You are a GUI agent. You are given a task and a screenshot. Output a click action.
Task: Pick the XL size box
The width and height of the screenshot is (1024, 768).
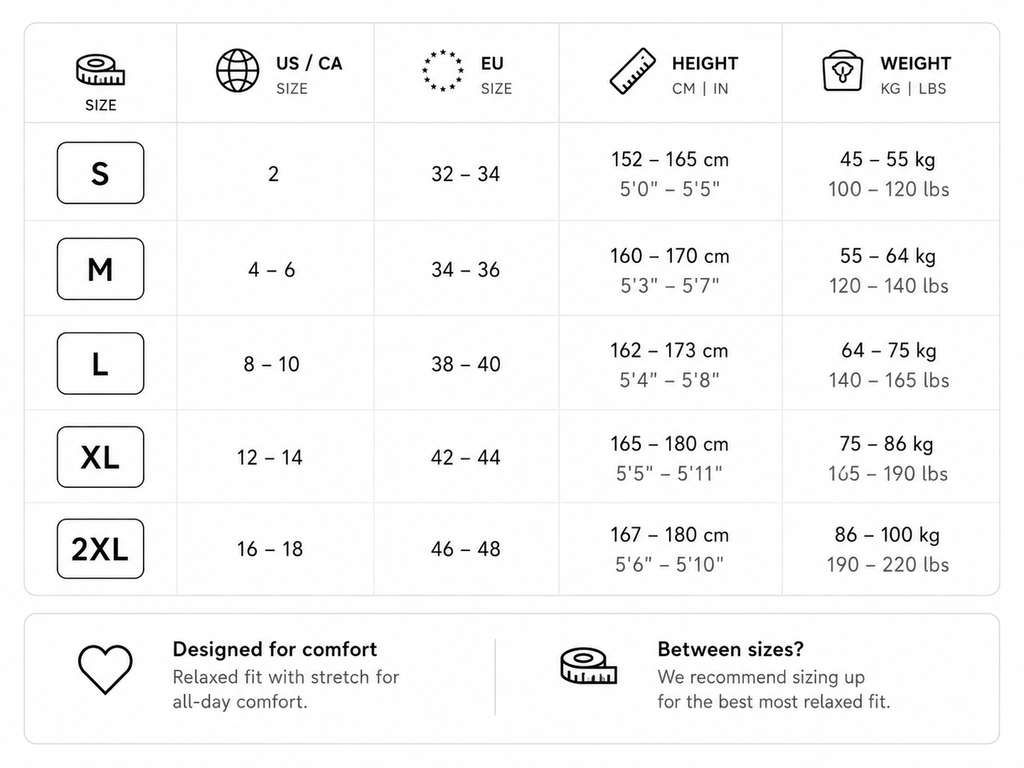tap(101, 457)
